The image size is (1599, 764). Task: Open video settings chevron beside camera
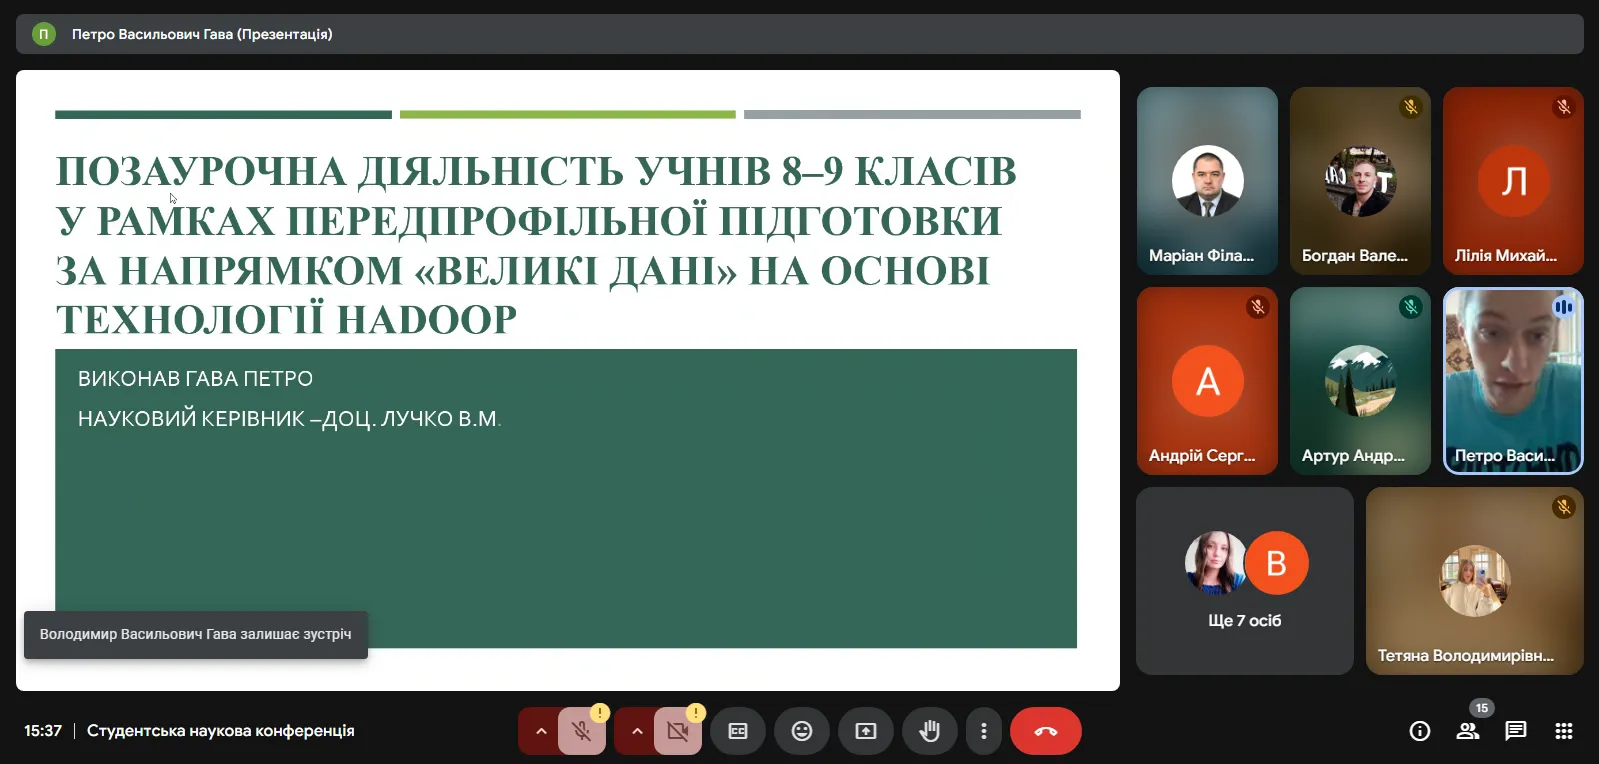coord(636,731)
